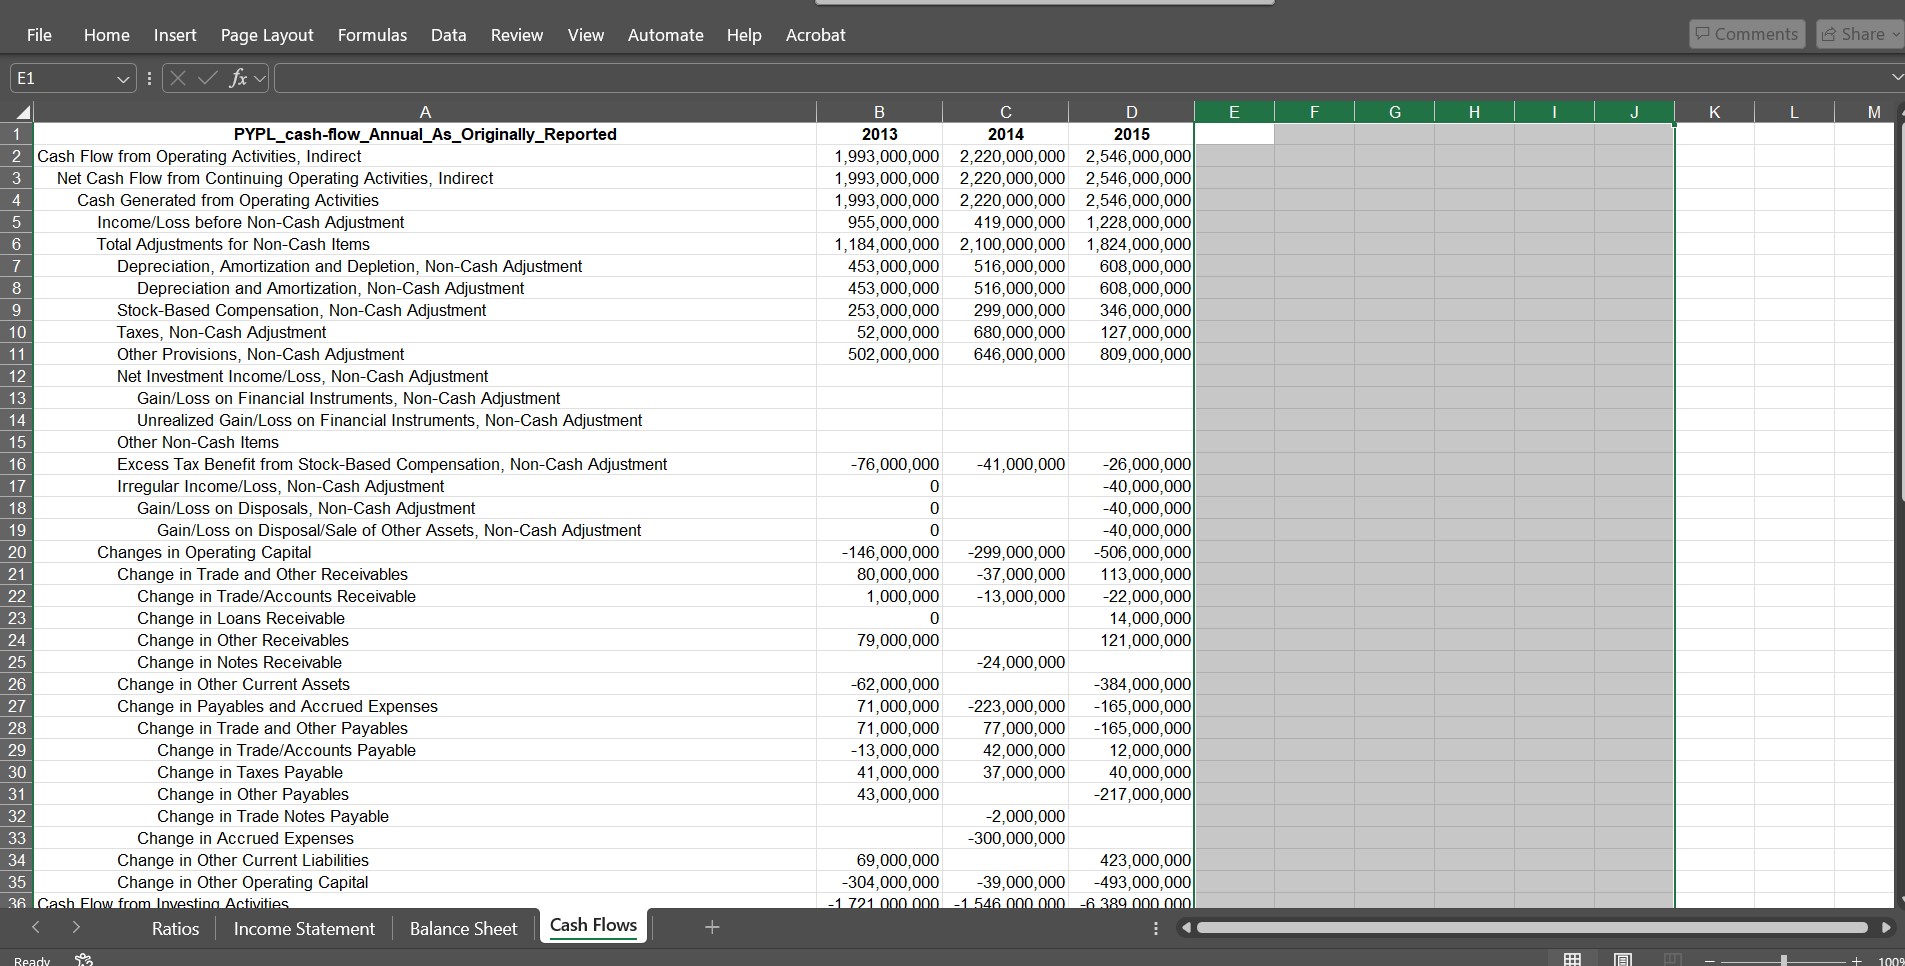Switch to the View ribbon tab
Image resolution: width=1905 pixels, height=966 pixels.
click(x=586, y=35)
